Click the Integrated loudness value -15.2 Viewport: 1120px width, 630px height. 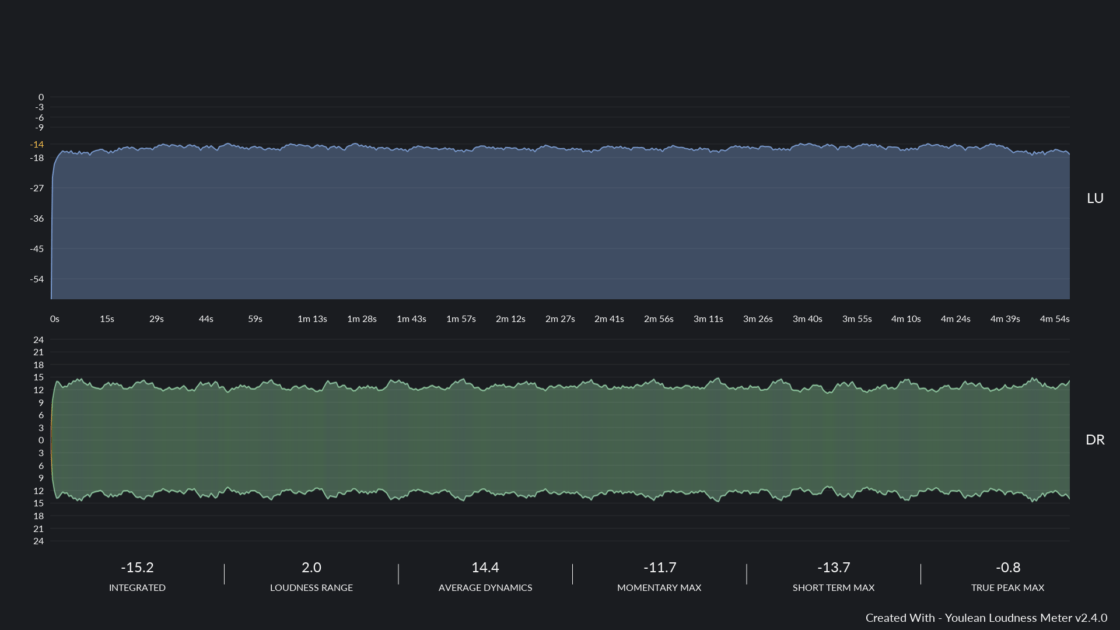pyautogui.click(x=137, y=568)
